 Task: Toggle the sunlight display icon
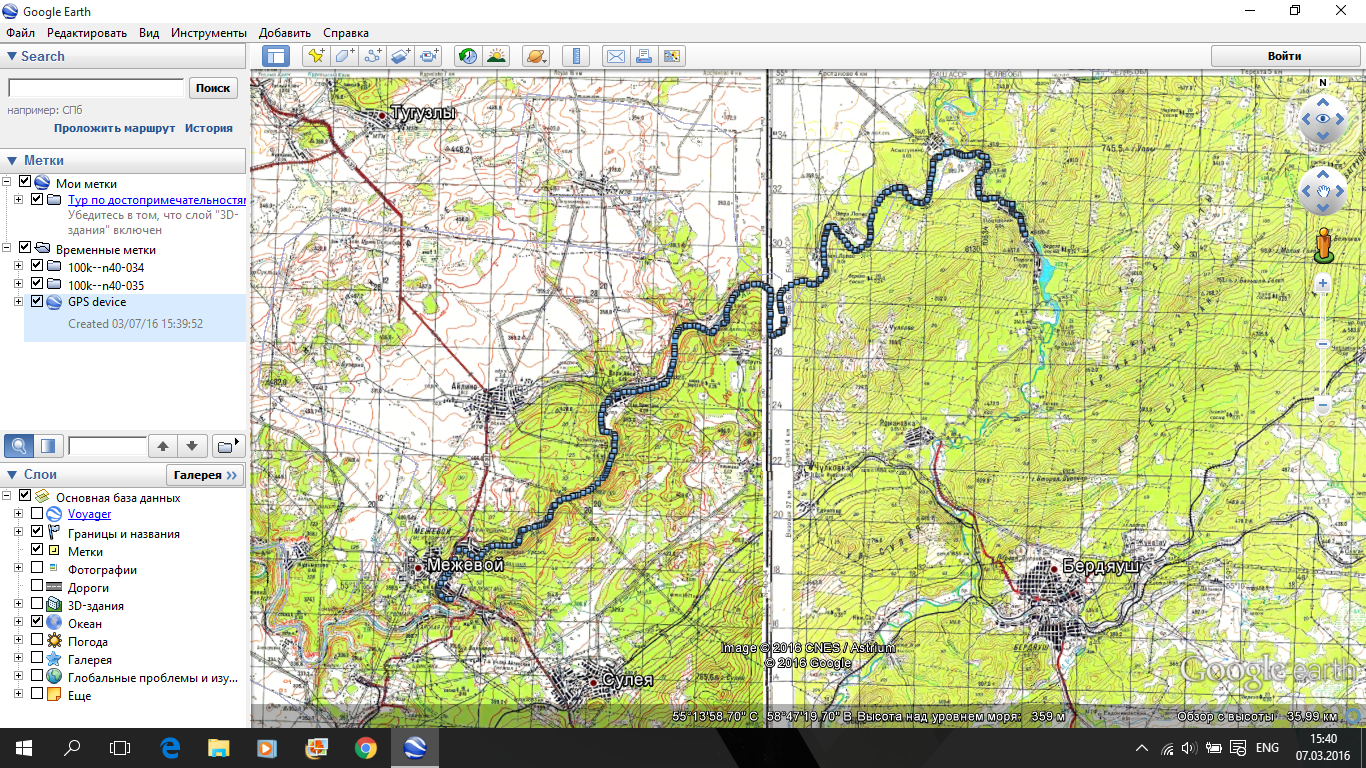[x=495, y=56]
